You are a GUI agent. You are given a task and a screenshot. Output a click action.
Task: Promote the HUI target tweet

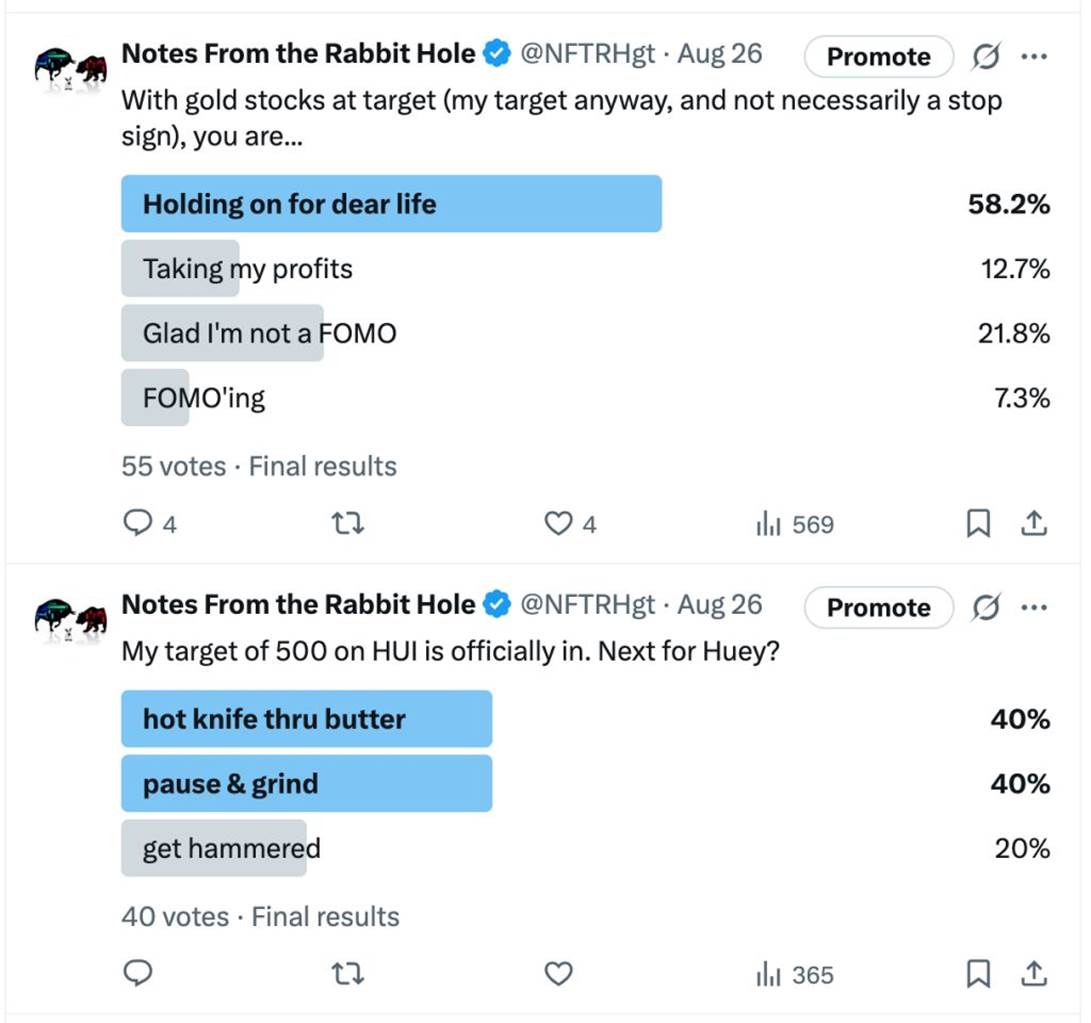coord(878,608)
